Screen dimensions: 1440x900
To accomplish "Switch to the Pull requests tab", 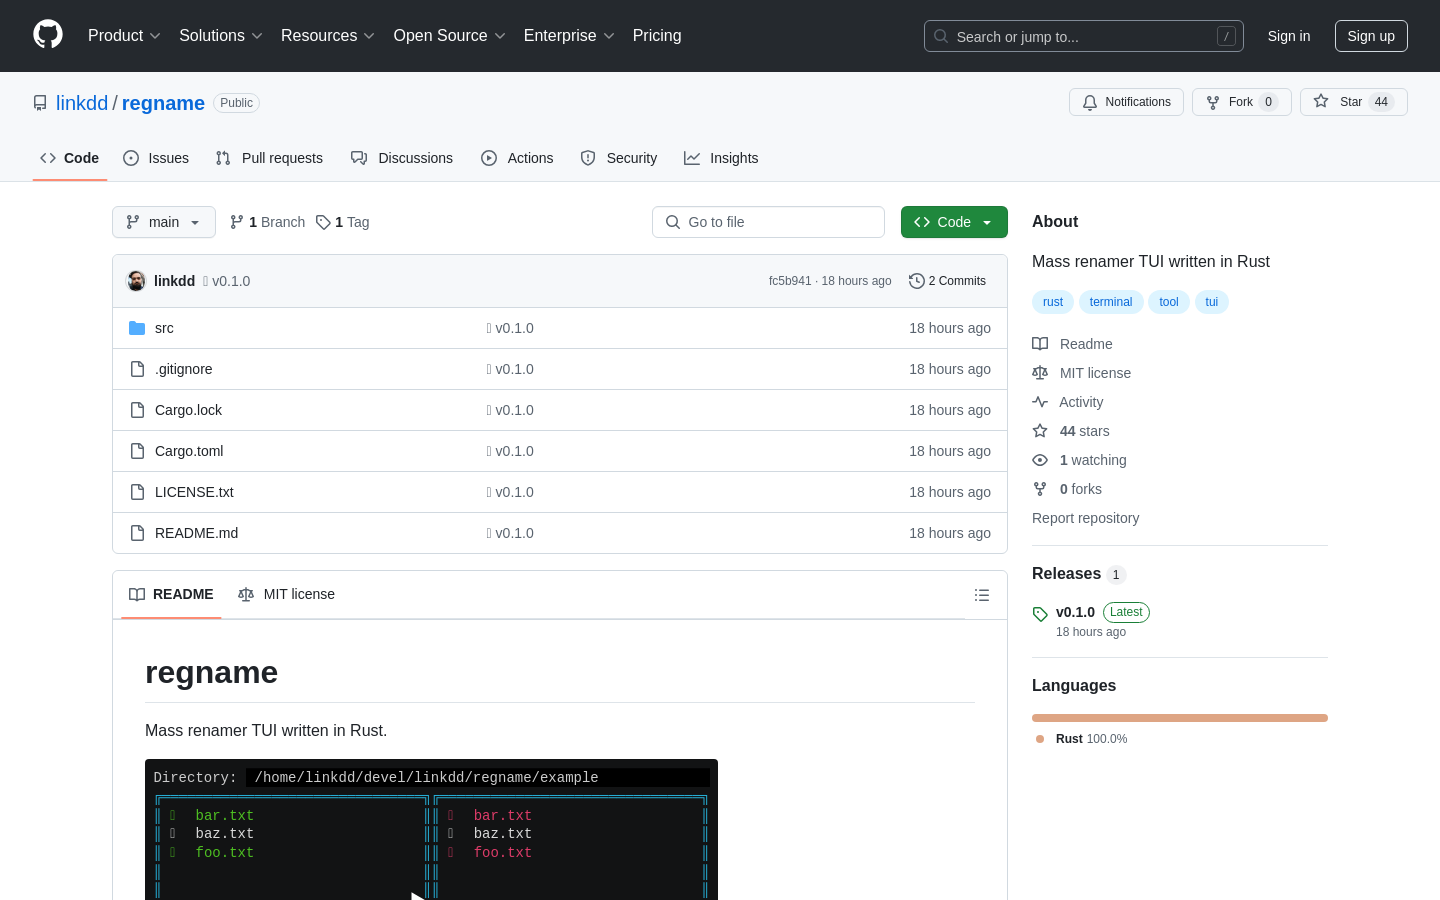I will pos(269,158).
